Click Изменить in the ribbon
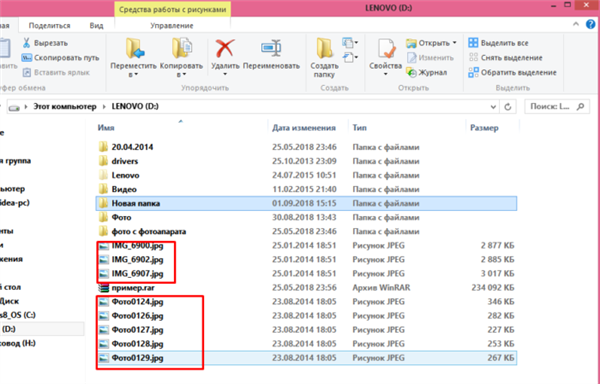 (x=430, y=58)
